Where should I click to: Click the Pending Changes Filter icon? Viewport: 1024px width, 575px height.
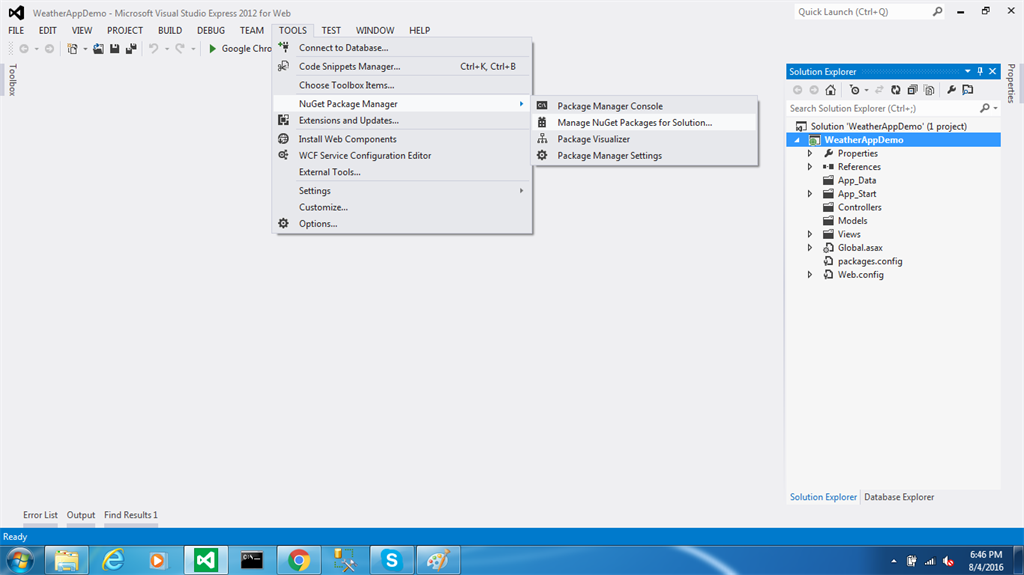click(854, 90)
